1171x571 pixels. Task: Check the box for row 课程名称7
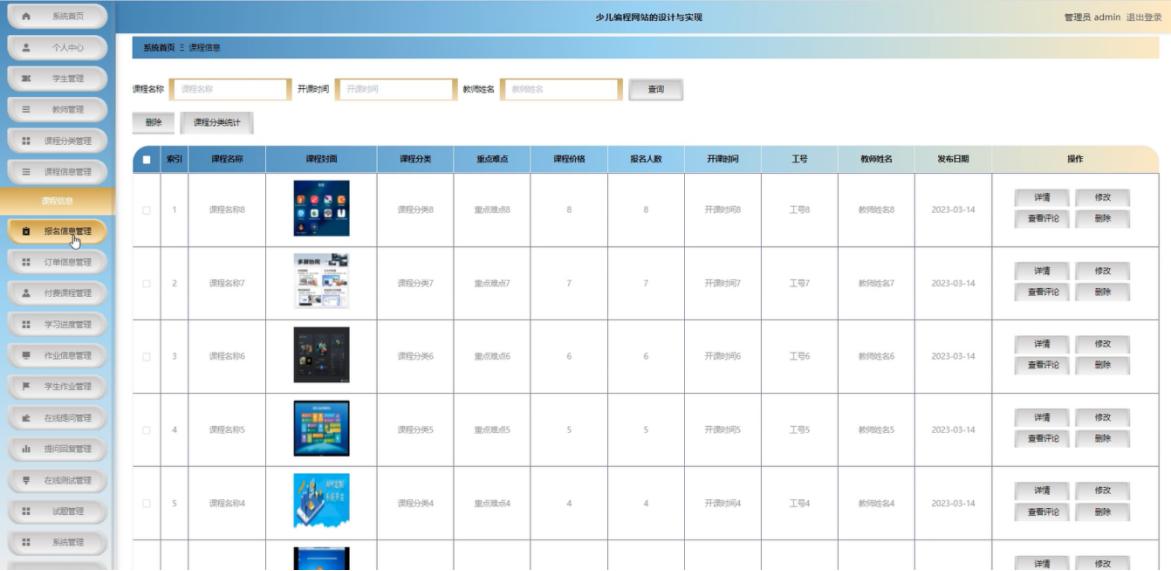146,284
